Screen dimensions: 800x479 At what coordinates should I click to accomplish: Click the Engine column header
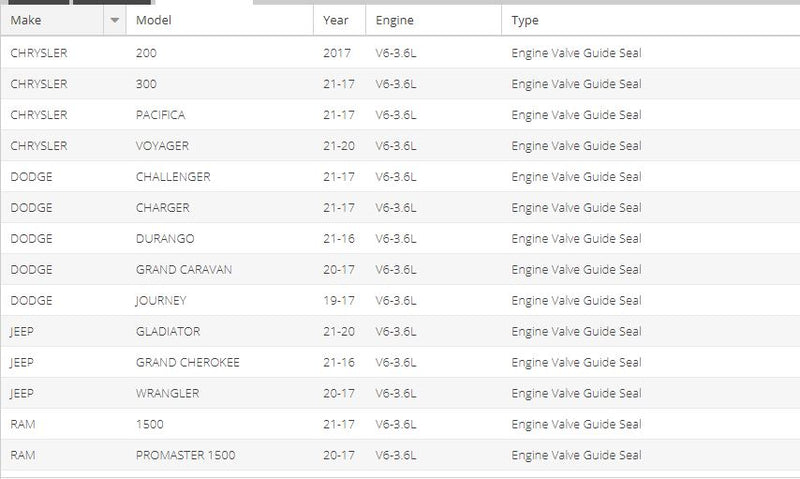pyautogui.click(x=434, y=20)
